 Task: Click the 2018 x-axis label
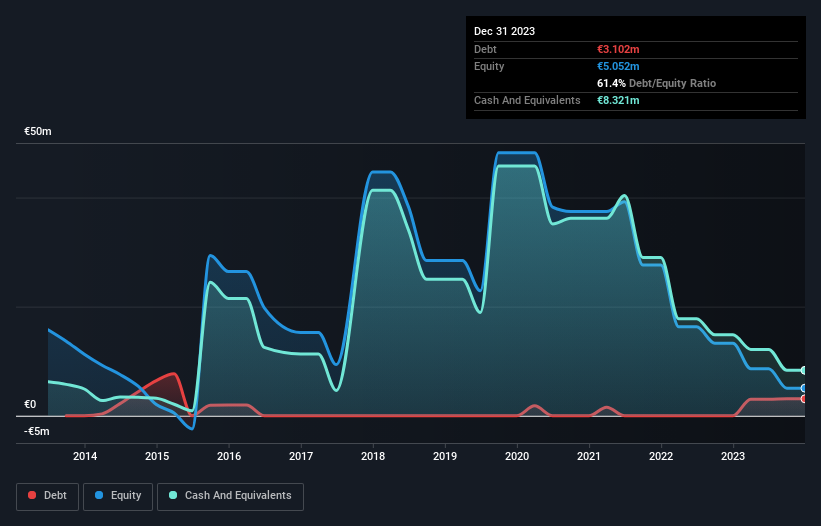[373, 456]
